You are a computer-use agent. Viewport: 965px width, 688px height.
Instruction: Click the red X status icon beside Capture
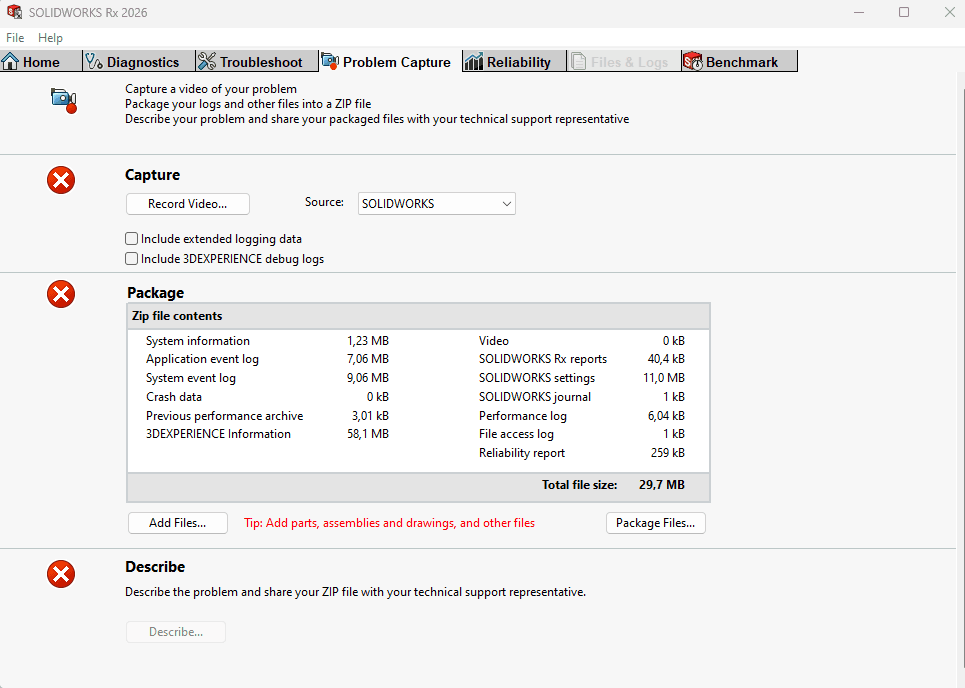click(x=61, y=180)
